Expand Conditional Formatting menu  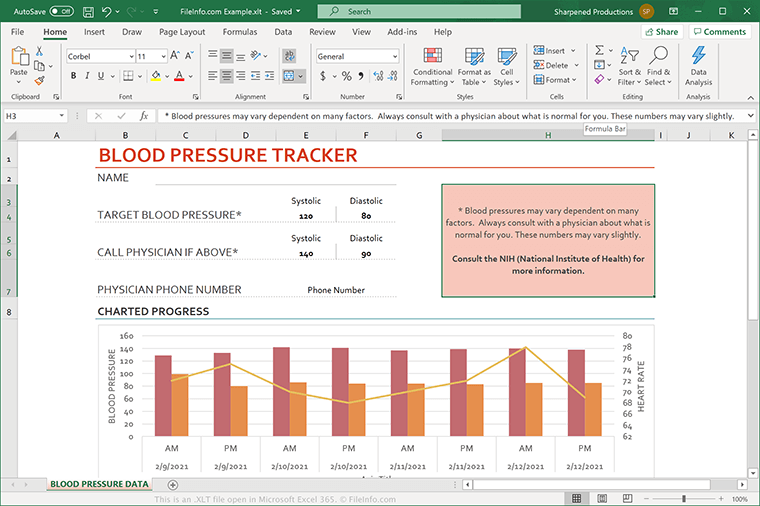432,67
